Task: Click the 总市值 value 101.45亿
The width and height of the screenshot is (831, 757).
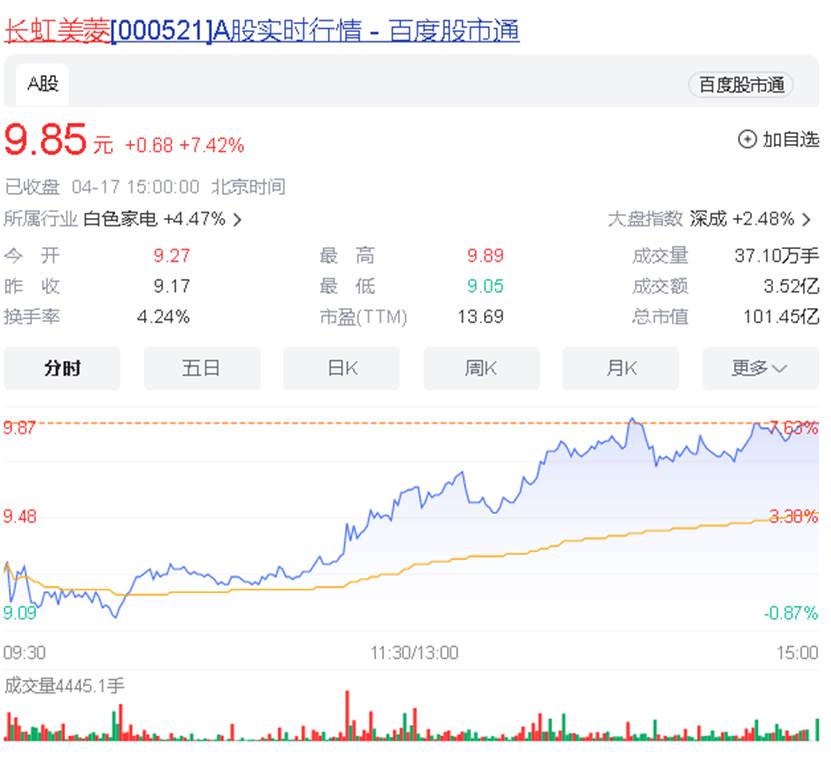Action: (x=781, y=317)
